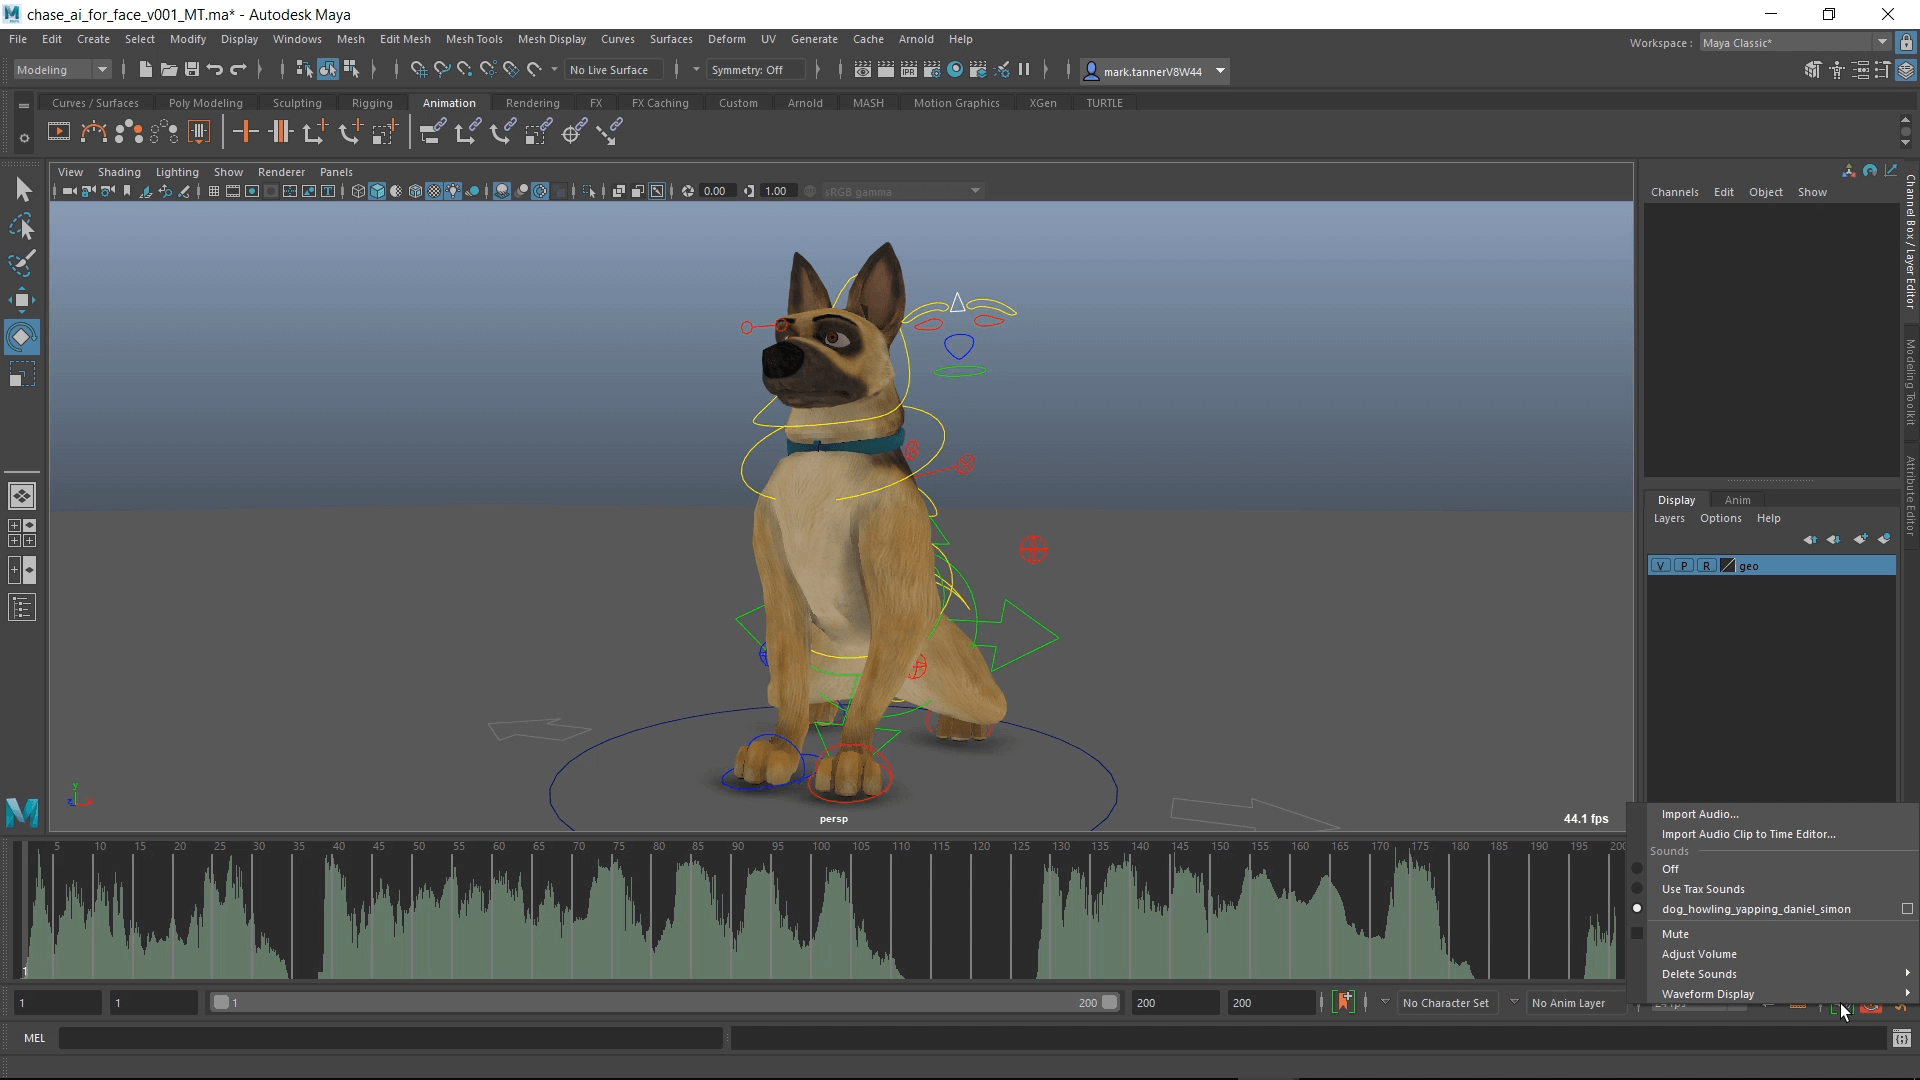Open the Windows menu
Viewport: 1920px width, 1080px height.
[x=297, y=39]
